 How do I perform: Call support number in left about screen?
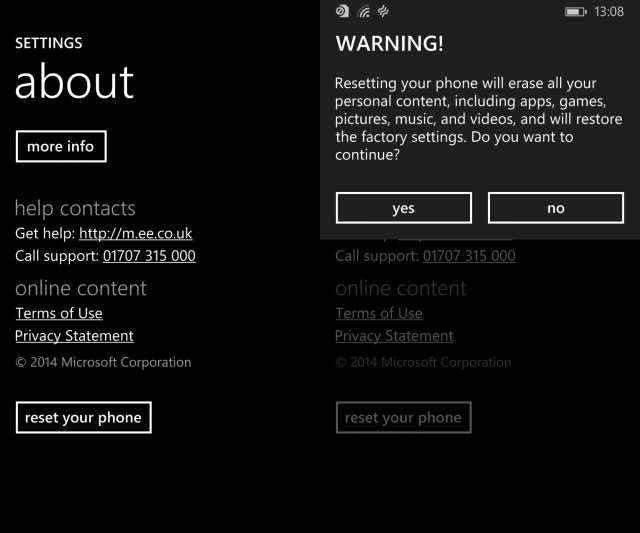(x=149, y=256)
